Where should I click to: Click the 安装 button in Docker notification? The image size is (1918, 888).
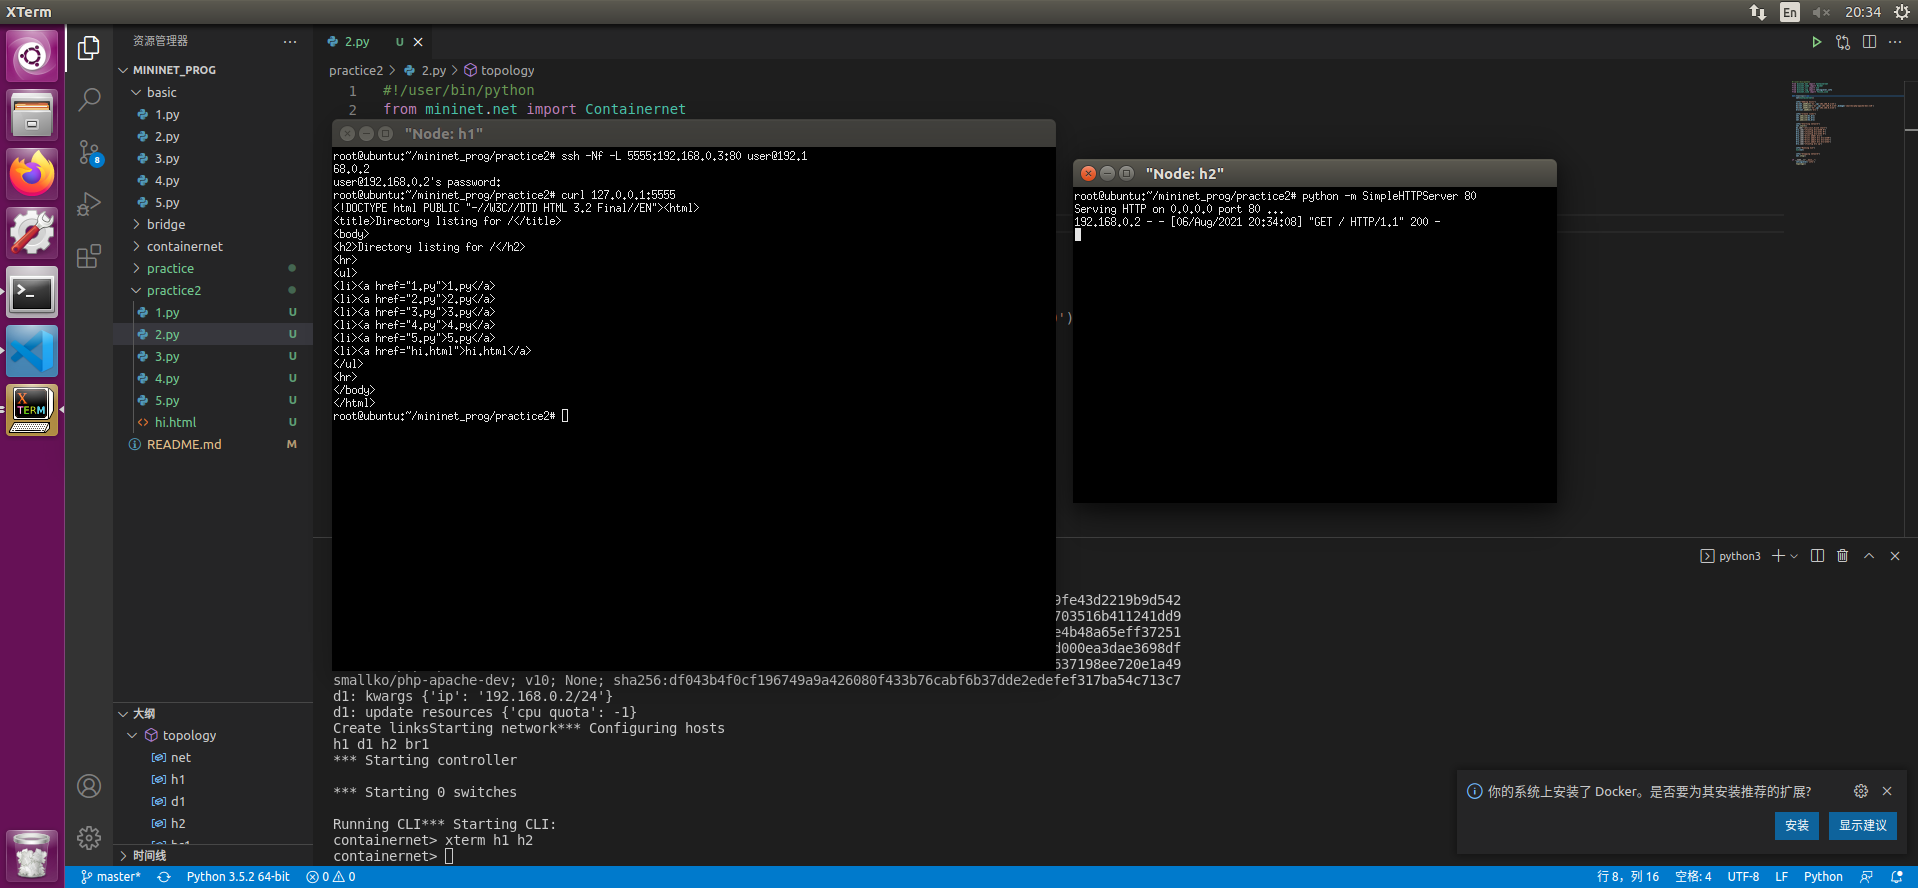coord(1796,825)
